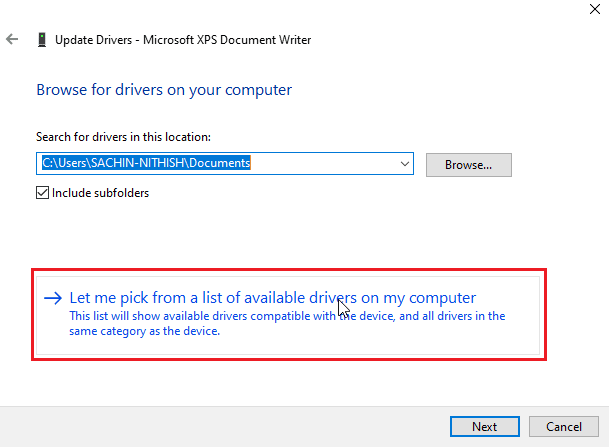This screenshot has width=609, height=447.
Task: Toggle the Include subfolders checkbox
Action: click(43, 193)
